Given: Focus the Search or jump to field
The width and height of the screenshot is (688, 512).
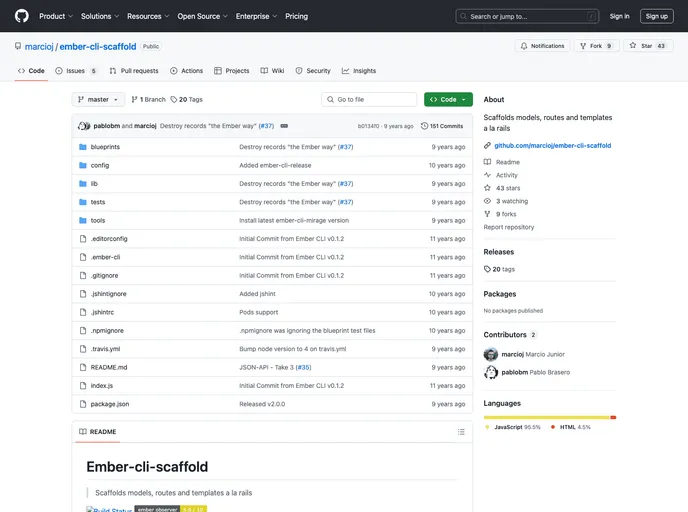Looking at the screenshot, I should (x=527, y=16).
